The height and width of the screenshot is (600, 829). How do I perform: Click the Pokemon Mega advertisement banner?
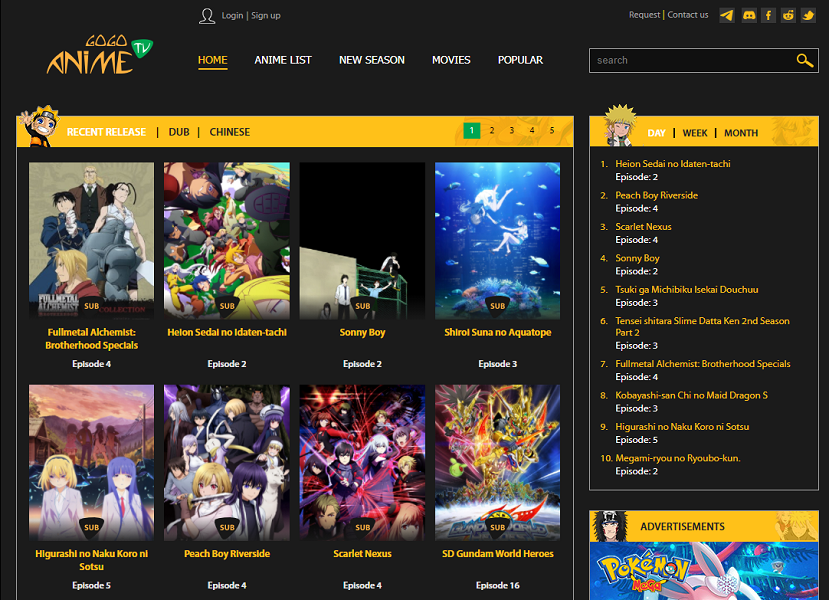704,571
